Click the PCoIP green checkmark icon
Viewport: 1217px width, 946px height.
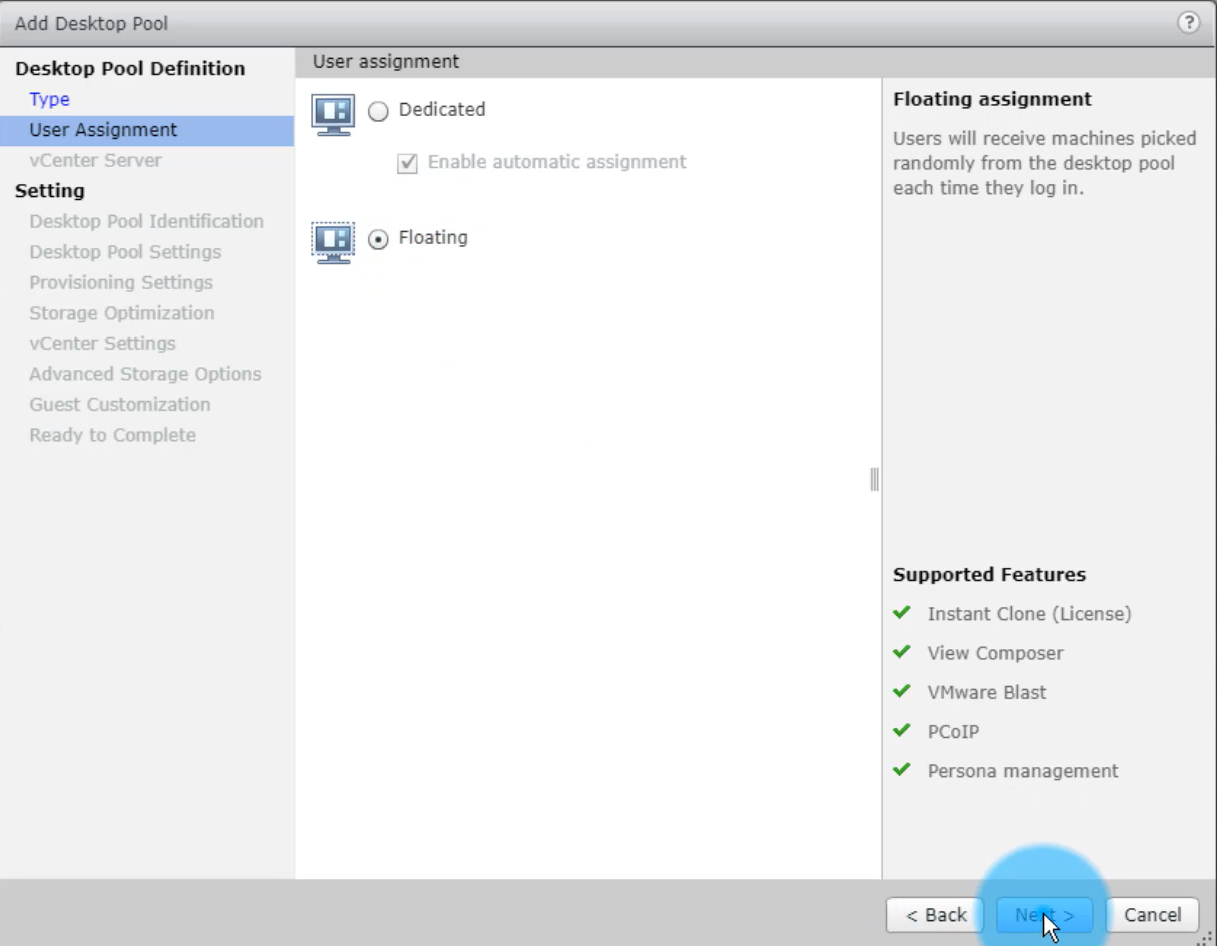(902, 731)
